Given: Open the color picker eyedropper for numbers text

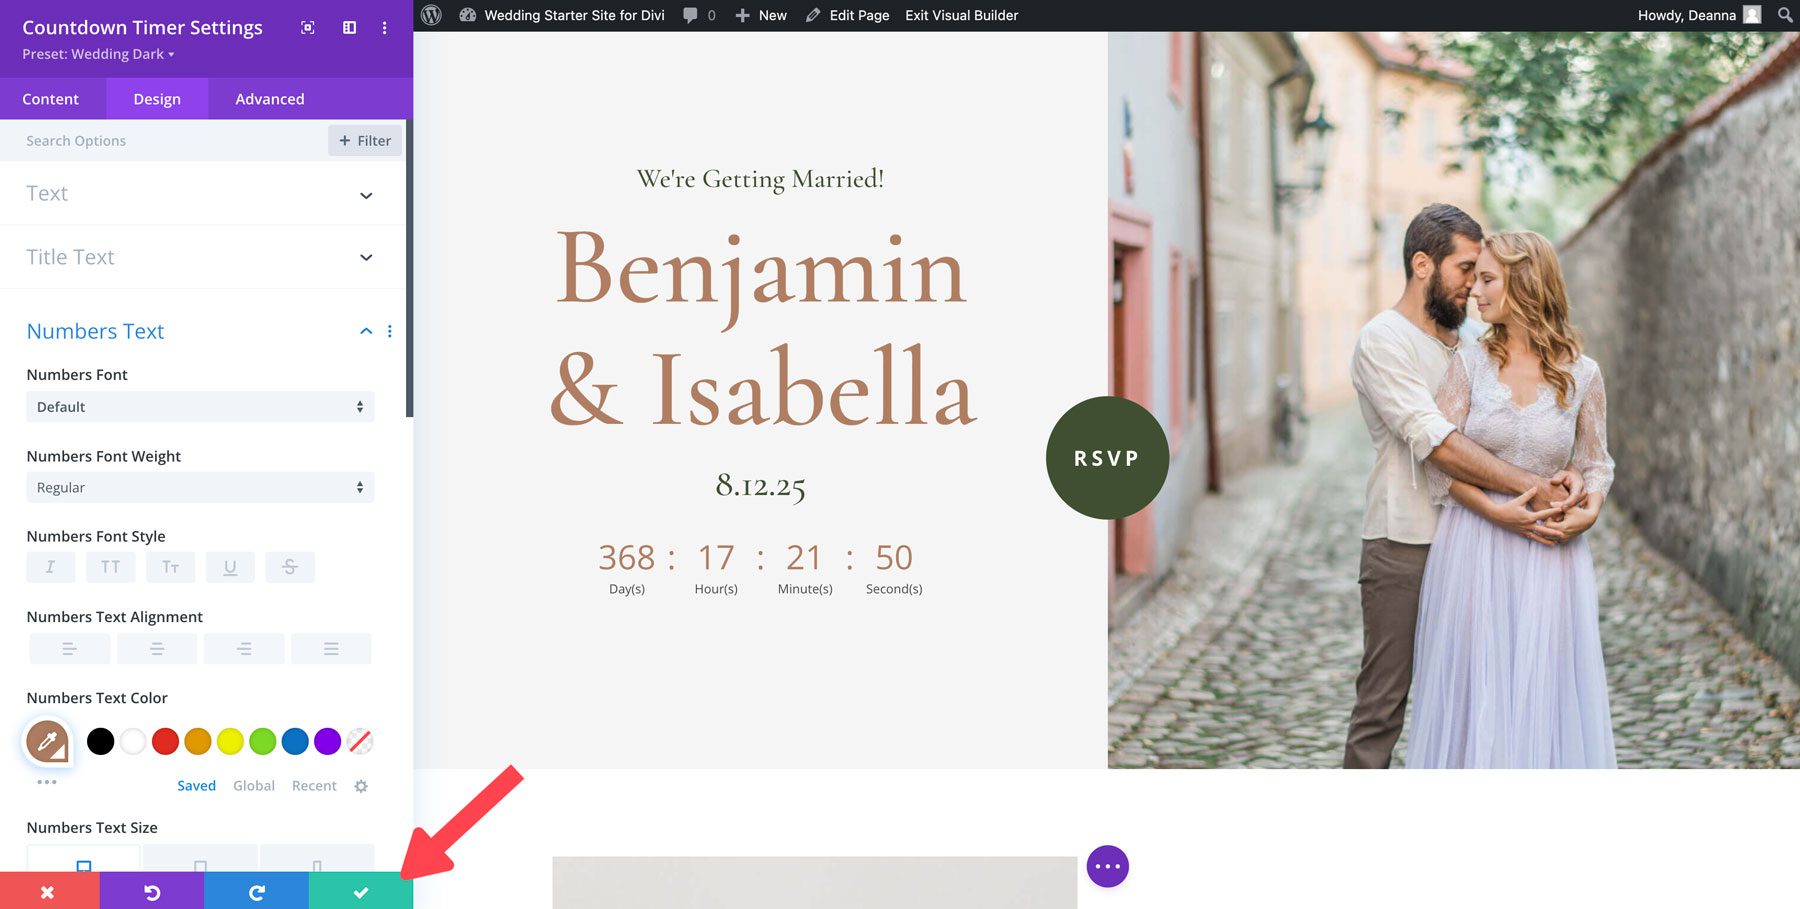Looking at the screenshot, I should (46, 743).
